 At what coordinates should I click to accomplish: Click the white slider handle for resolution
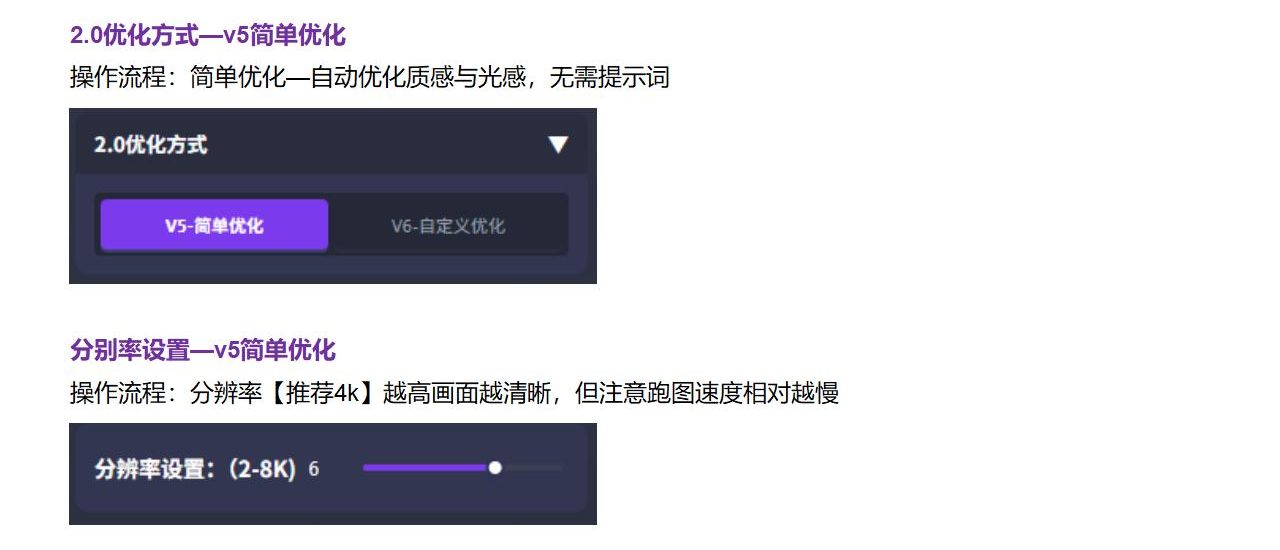click(x=495, y=468)
